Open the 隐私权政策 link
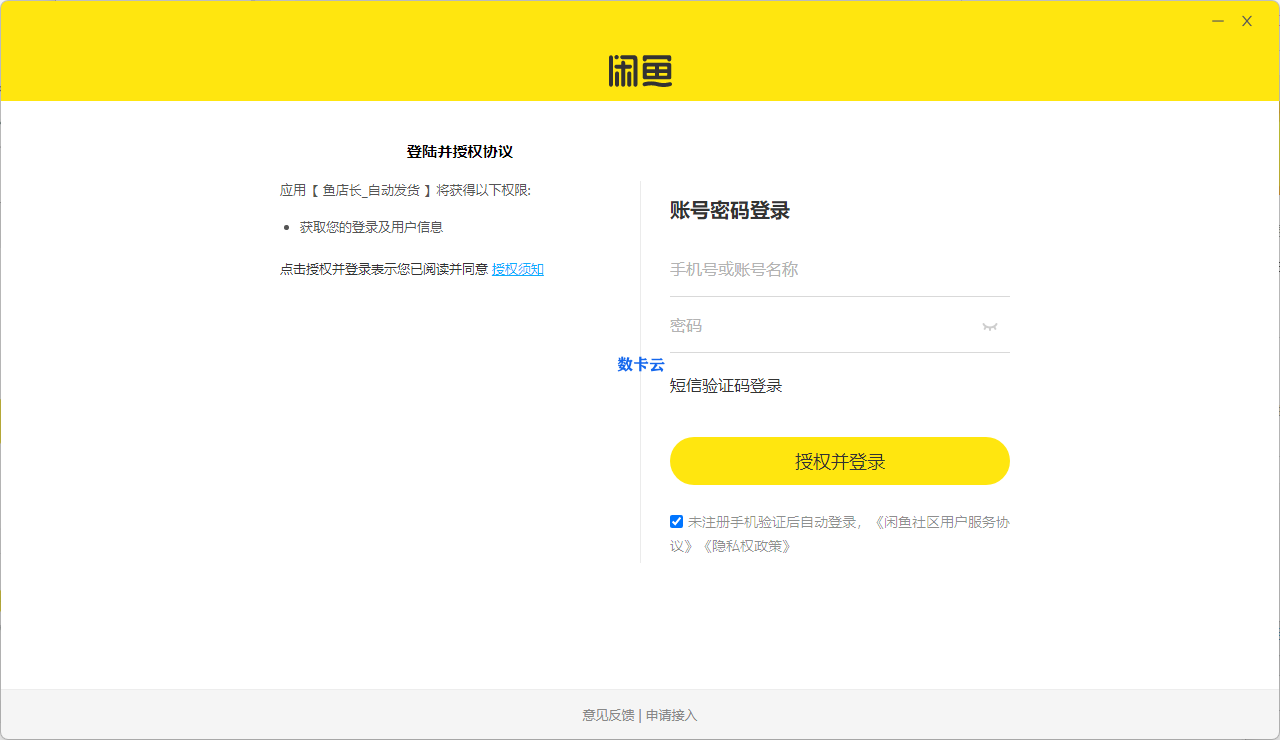Screen dimensions: 1280x740 point(746,546)
